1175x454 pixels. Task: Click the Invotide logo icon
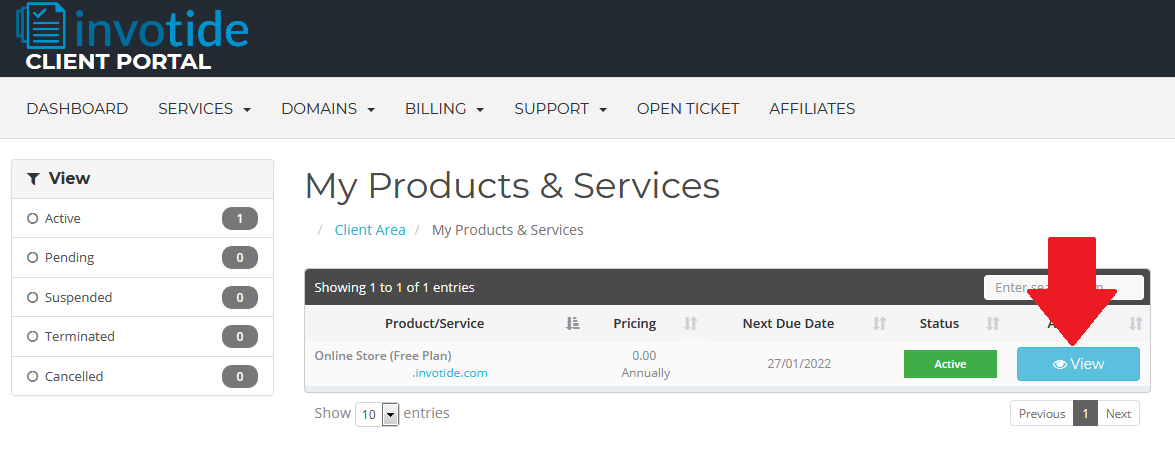coord(40,27)
